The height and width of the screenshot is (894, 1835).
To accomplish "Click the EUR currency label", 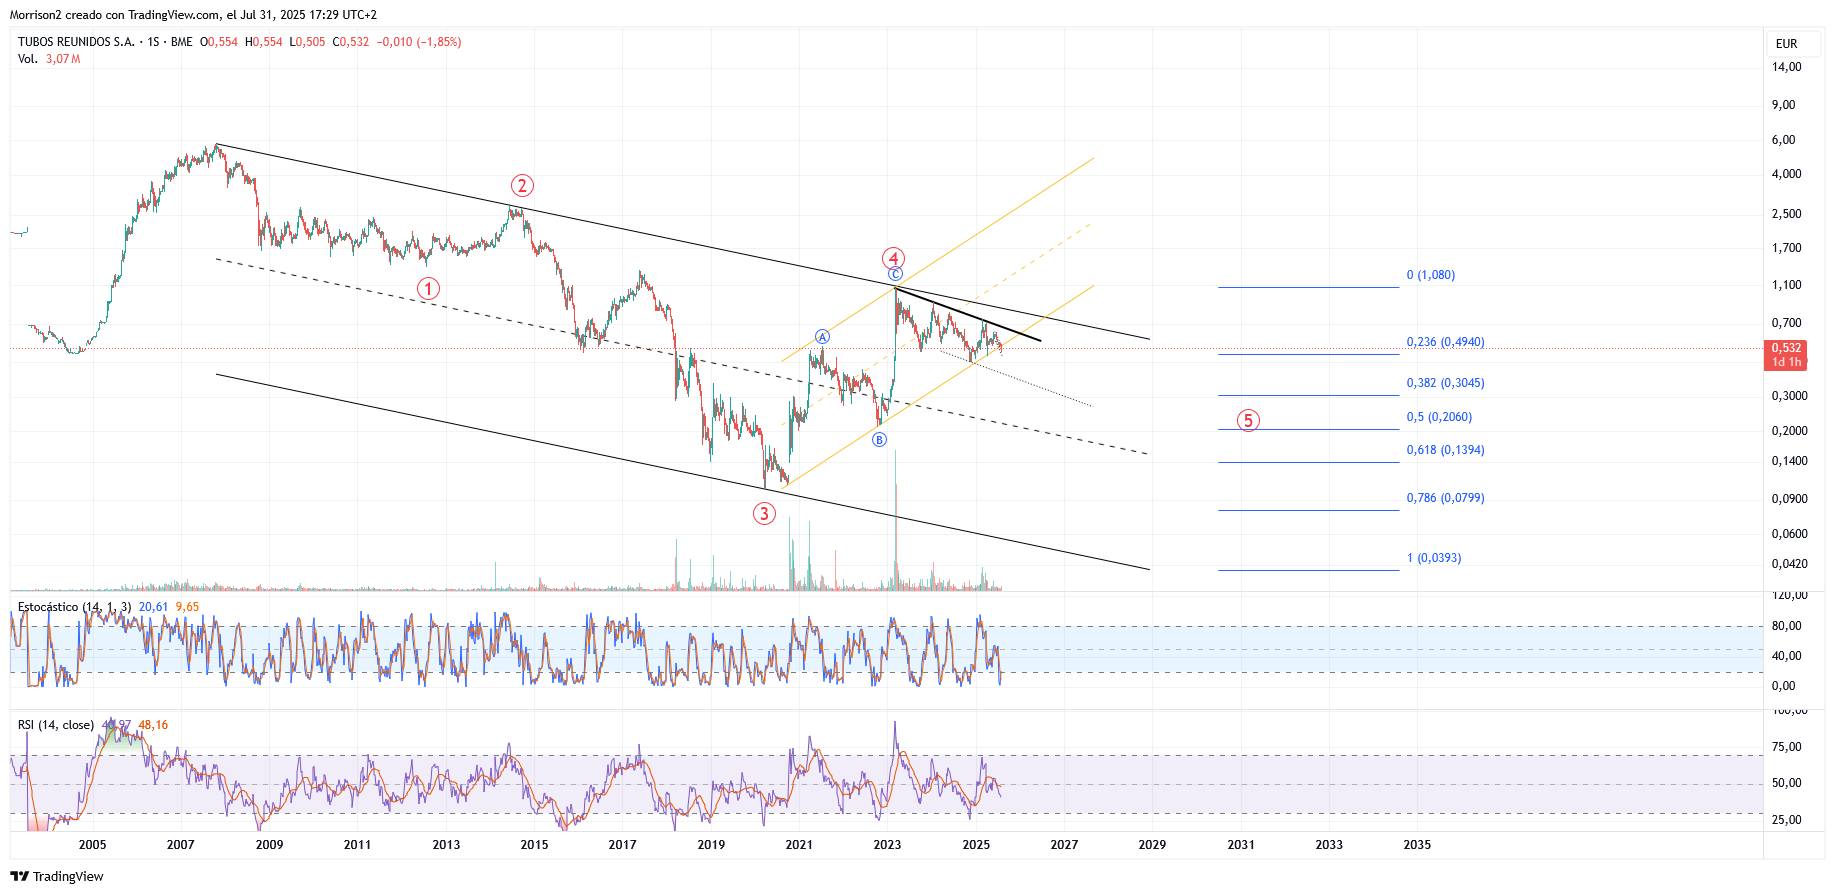I will pyautogui.click(x=1786, y=44).
